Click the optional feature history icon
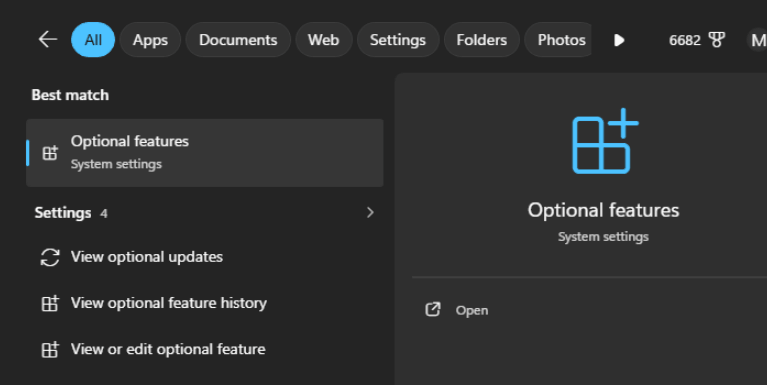The height and width of the screenshot is (385, 767). 50,303
